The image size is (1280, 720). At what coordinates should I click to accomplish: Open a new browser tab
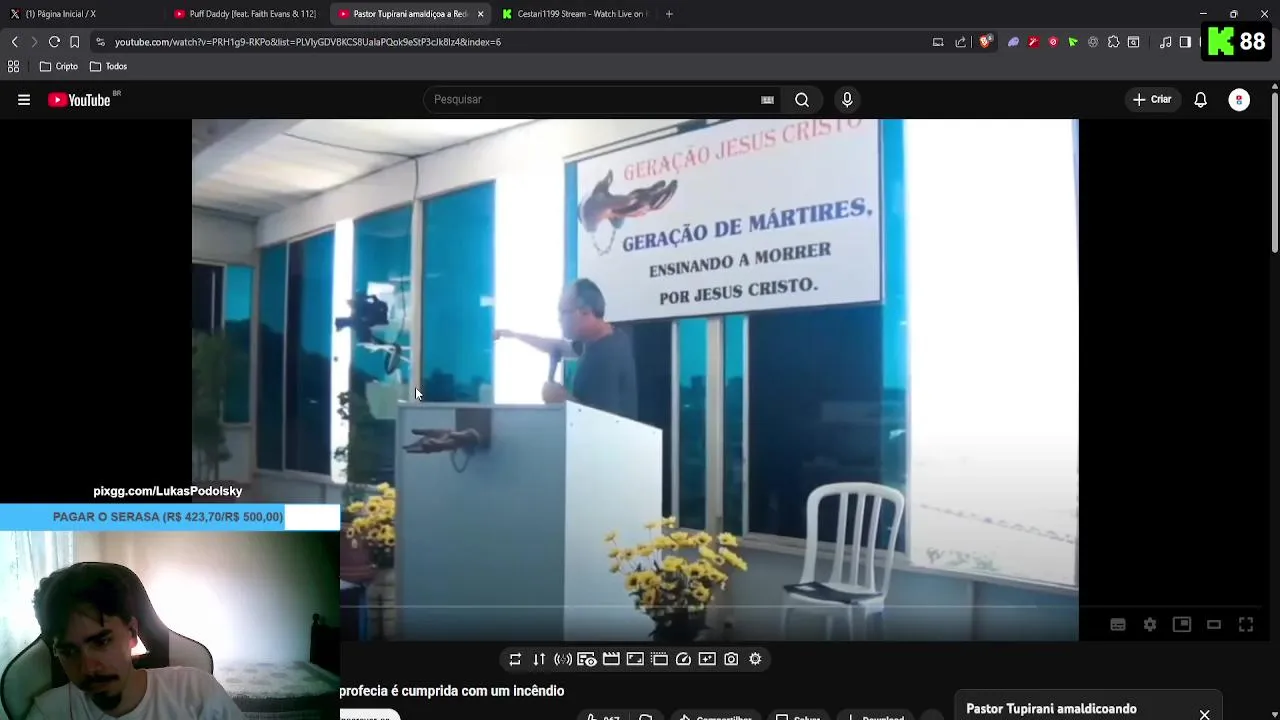click(669, 14)
